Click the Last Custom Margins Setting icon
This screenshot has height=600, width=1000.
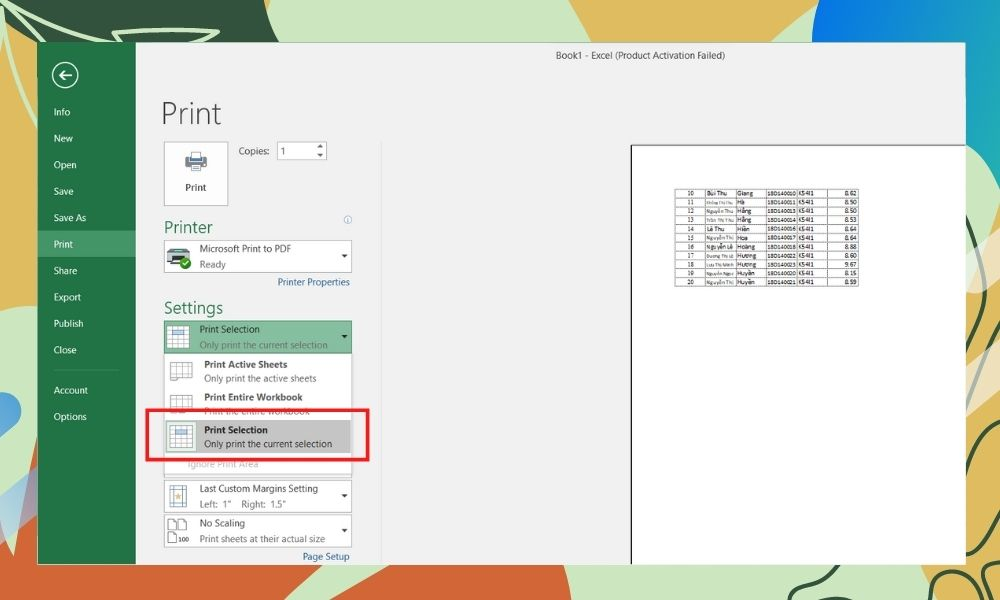point(178,496)
